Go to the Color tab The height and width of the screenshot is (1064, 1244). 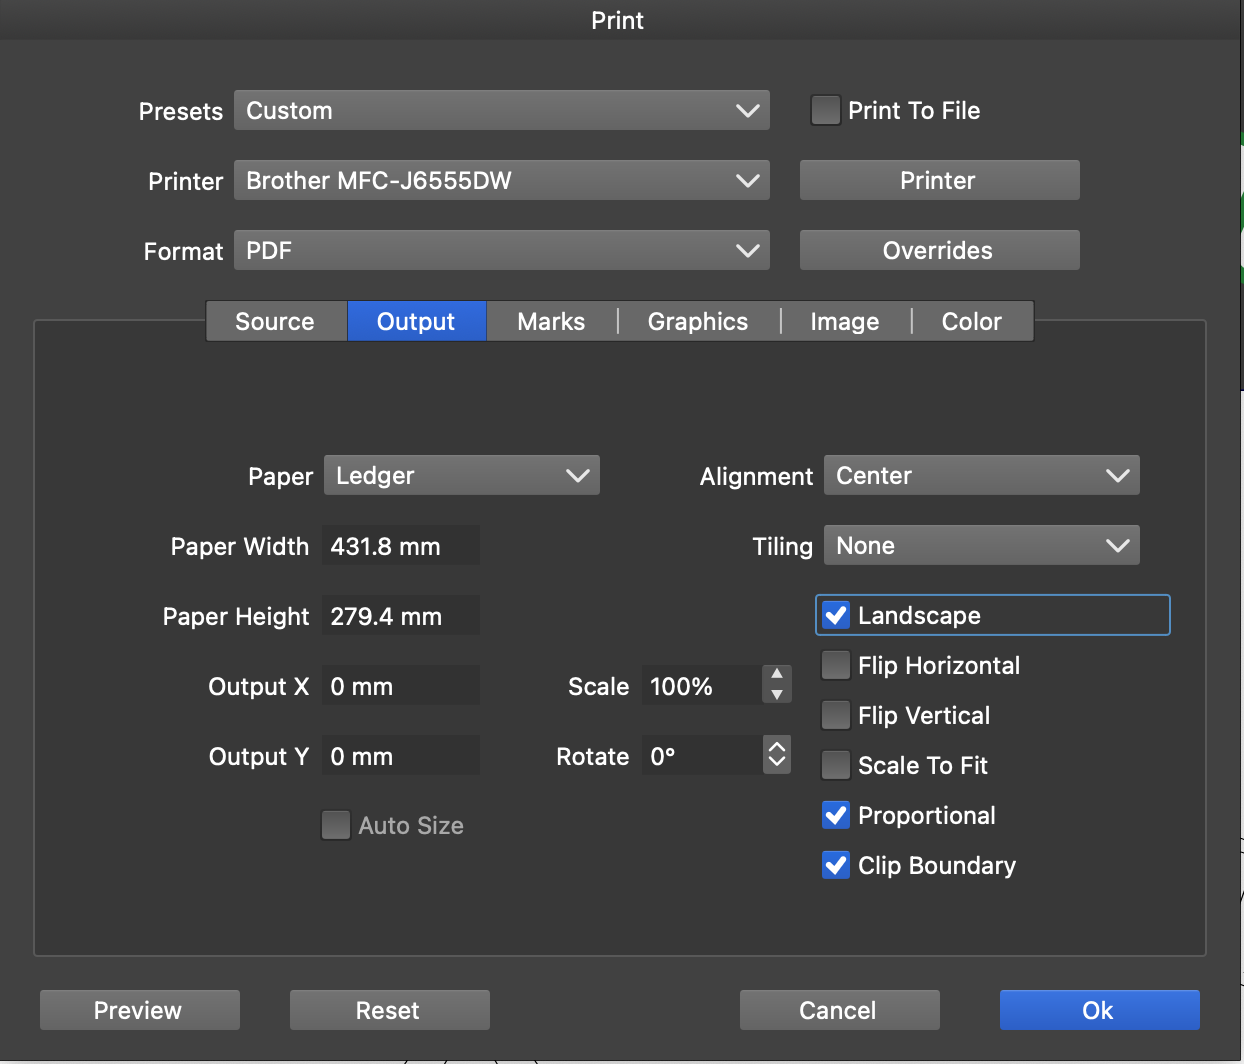[x=971, y=322]
